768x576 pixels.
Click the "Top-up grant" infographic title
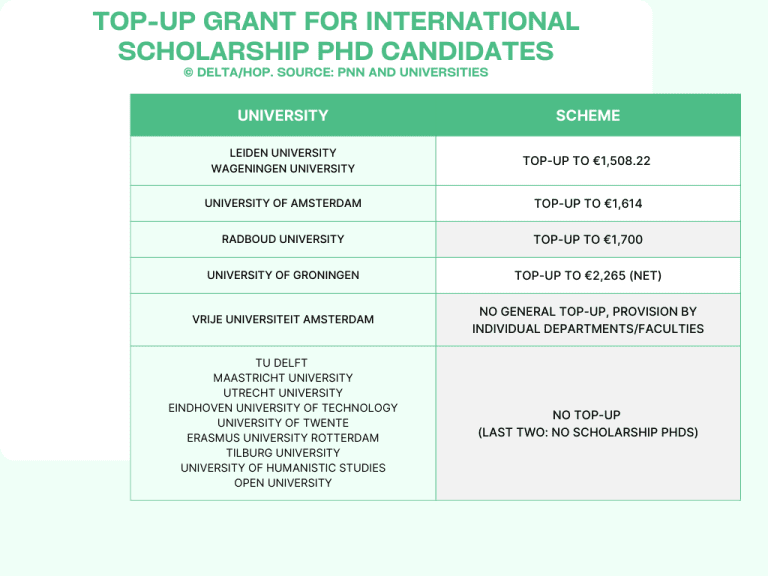coord(336,36)
